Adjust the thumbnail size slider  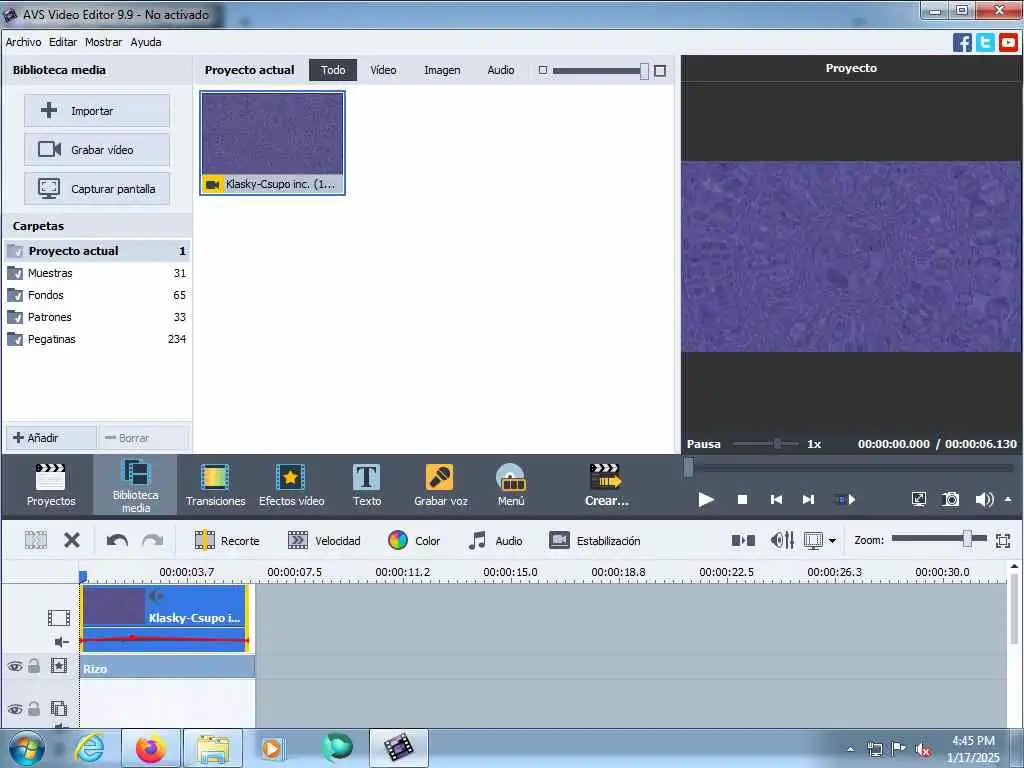click(600, 71)
